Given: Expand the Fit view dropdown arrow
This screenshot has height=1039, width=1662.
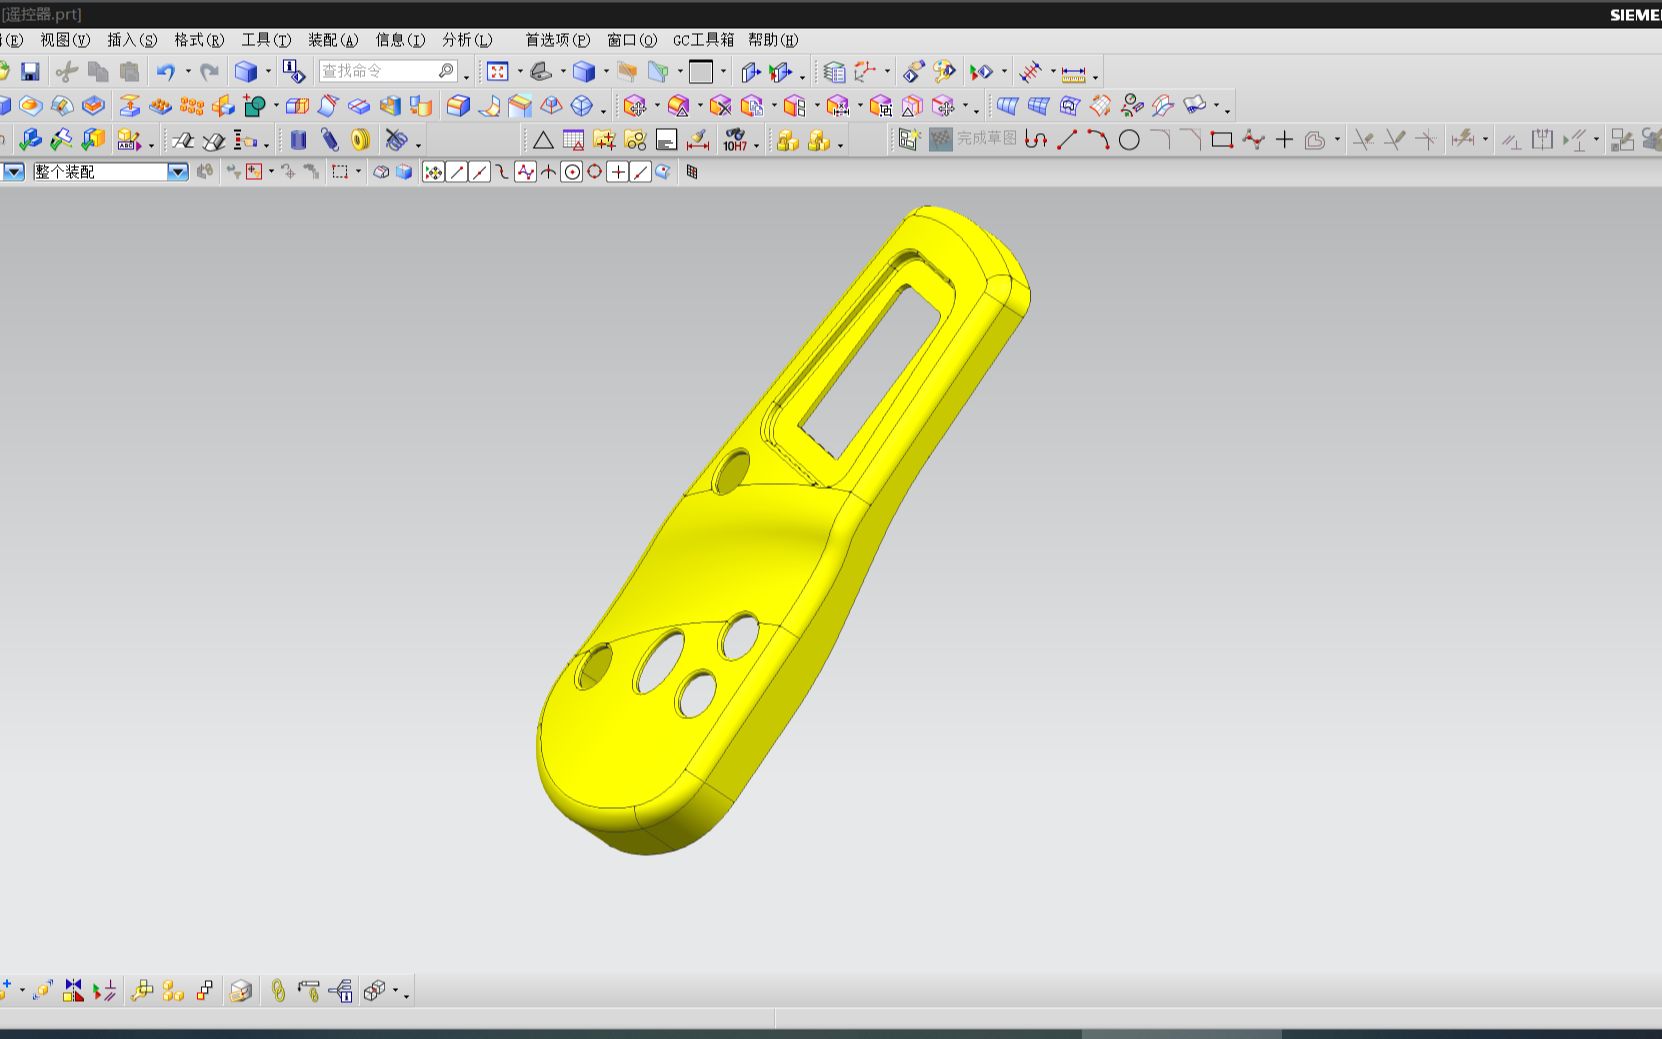Looking at the screenshot, I should pyautogui.click(x=520, y=72).
